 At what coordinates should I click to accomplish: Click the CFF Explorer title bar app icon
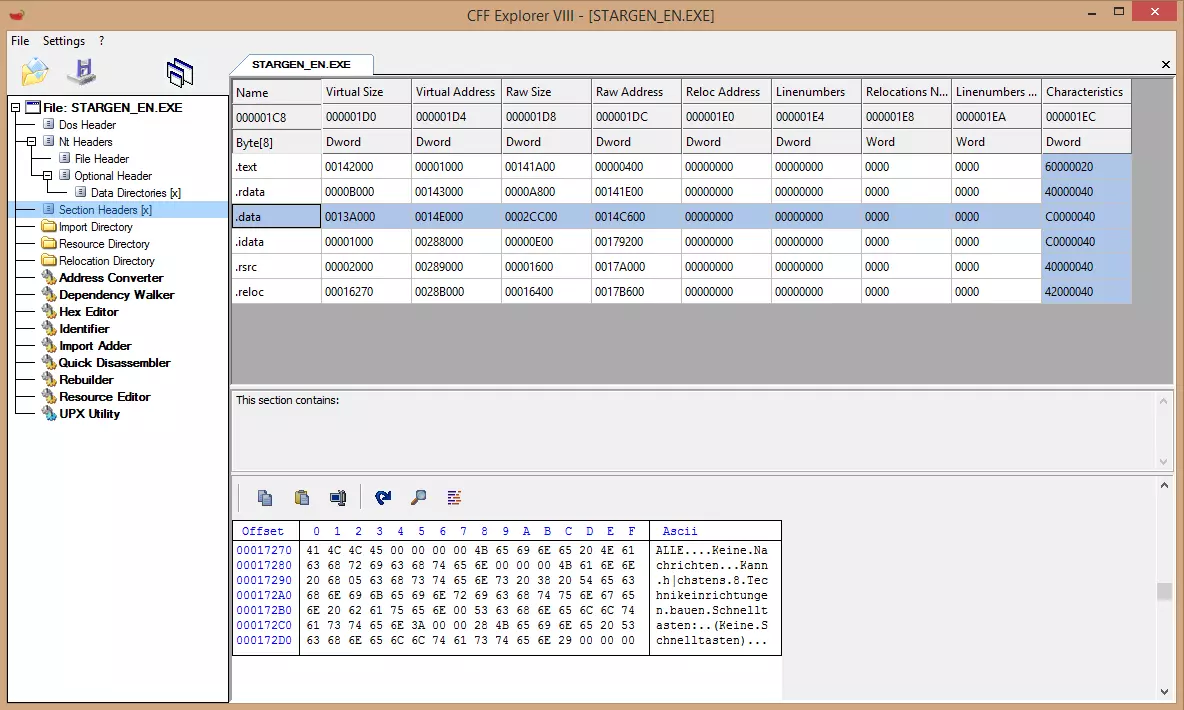pyautogui.click(x=17, y=14)
